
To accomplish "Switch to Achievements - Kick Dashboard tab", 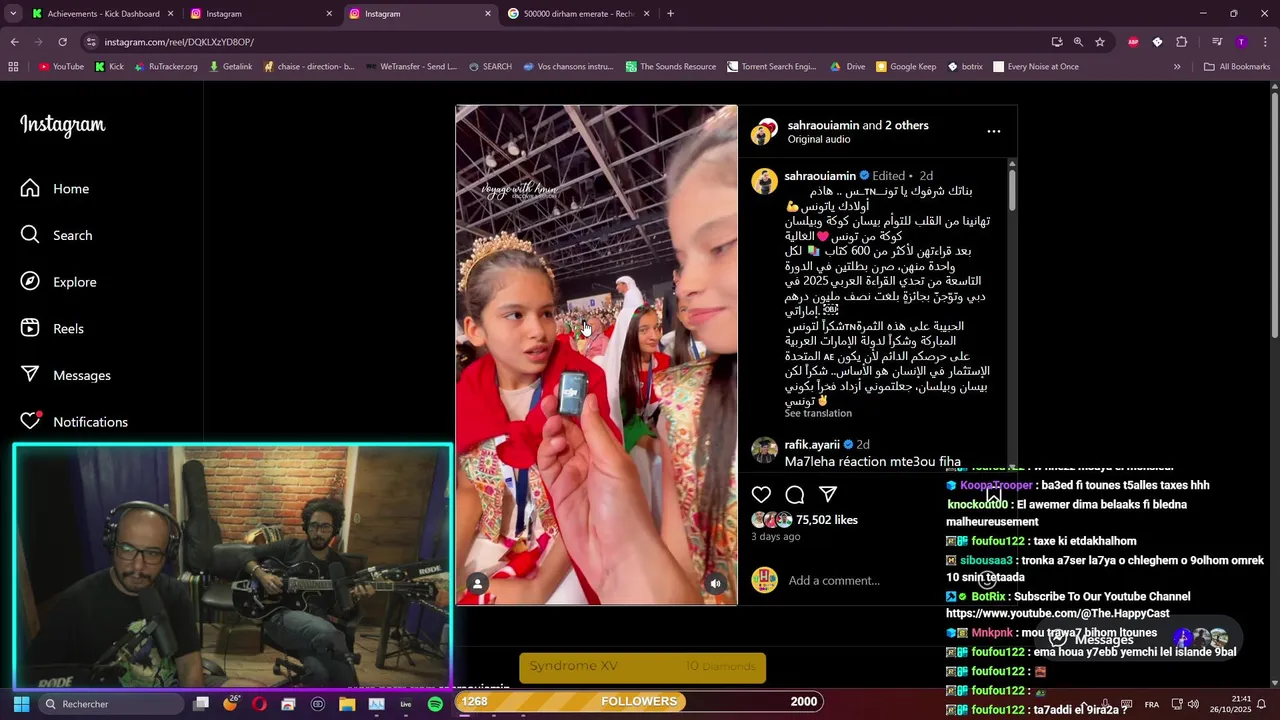I will click(103, 14).
